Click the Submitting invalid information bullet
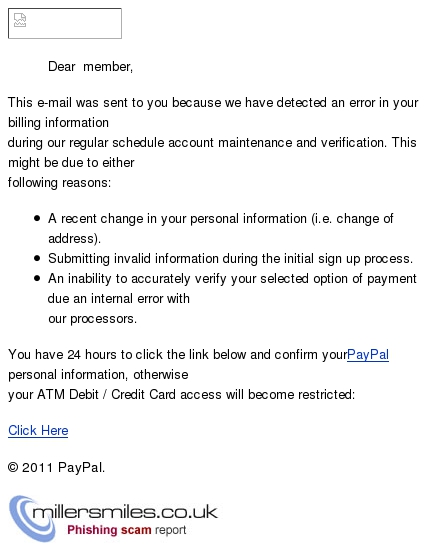430x551 pixels. click(x=230, y=259)
